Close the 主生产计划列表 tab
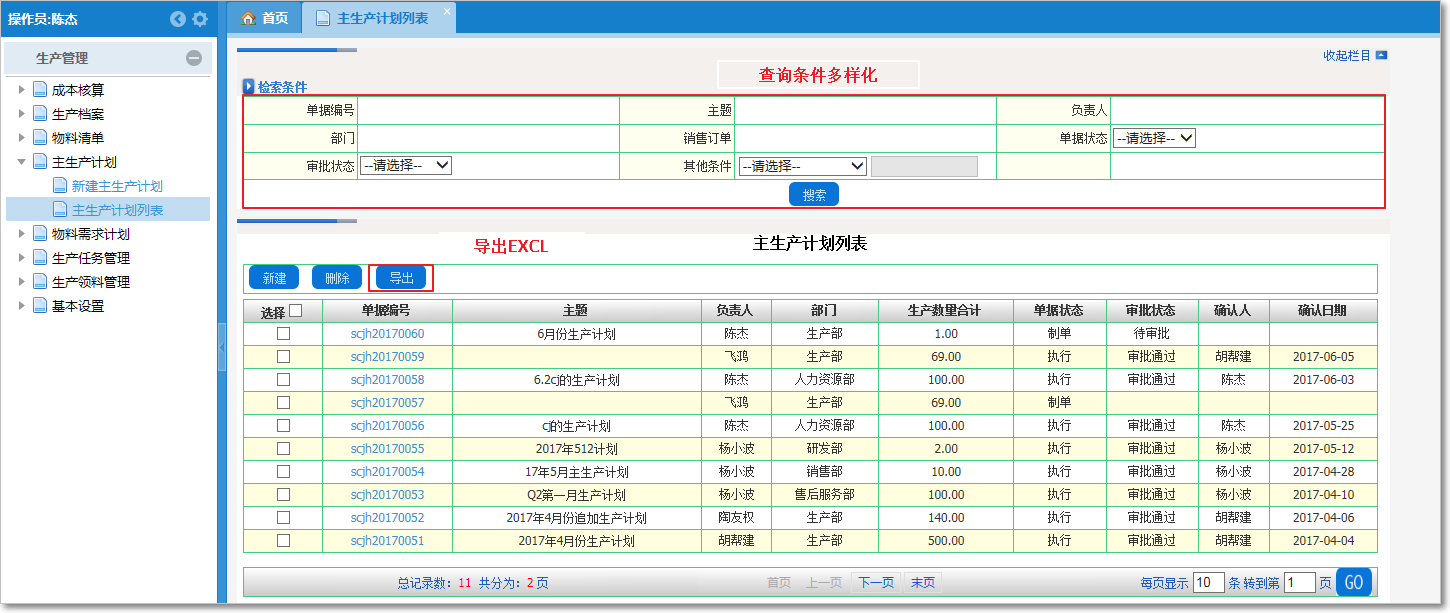 click(447, 10)
